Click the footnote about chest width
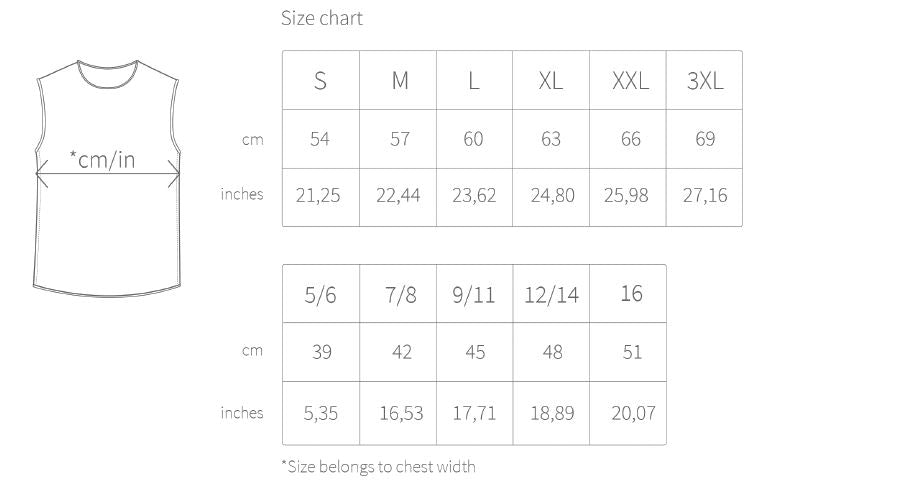 pyautogui.click(x=378, y=466)
